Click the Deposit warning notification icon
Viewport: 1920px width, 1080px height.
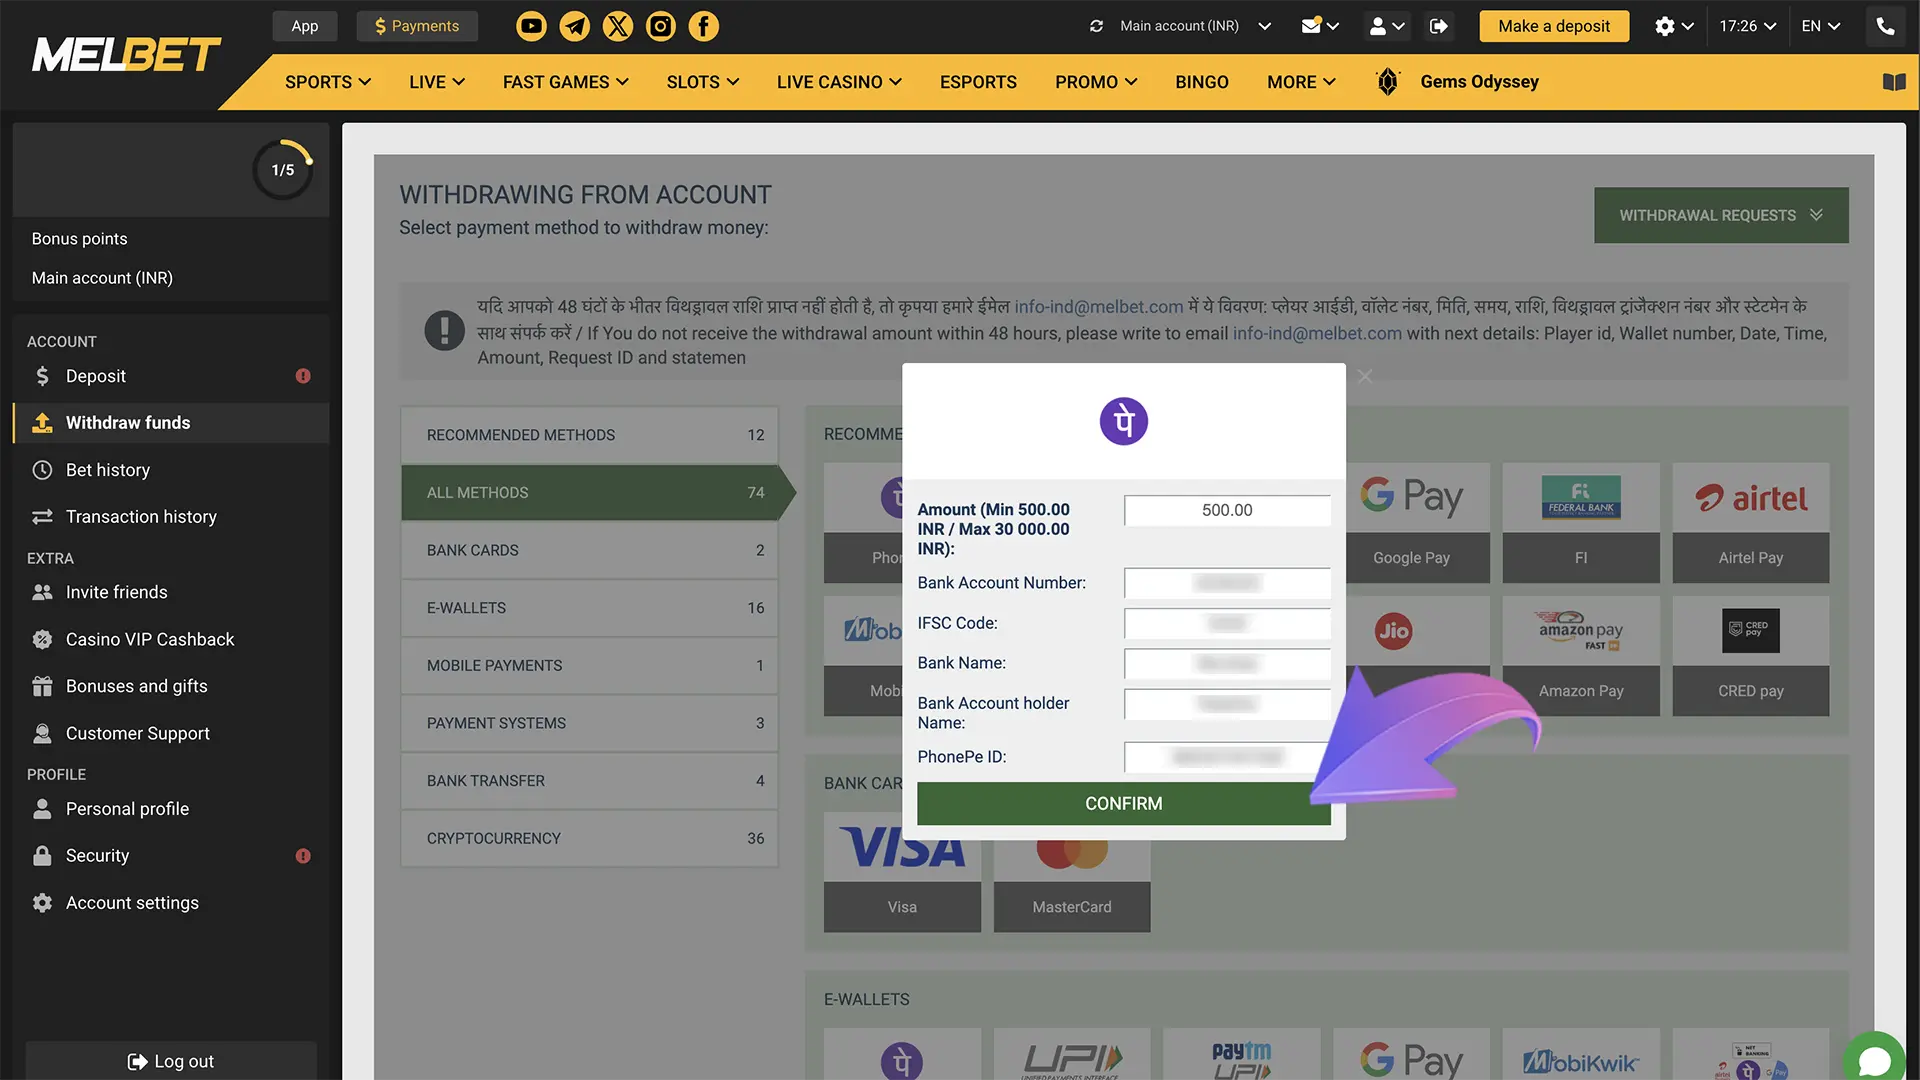pos(302,376)
